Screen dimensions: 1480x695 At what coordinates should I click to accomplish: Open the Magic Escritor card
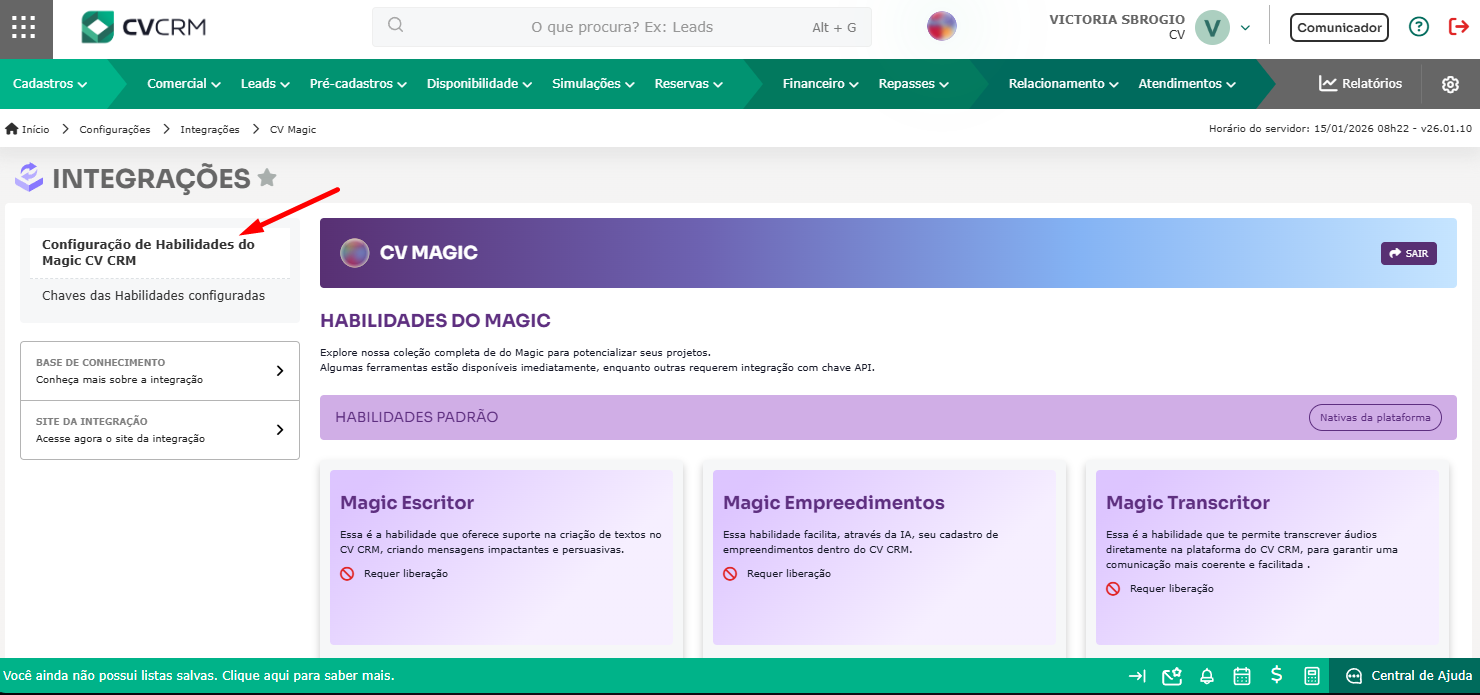tap(502, 557)
